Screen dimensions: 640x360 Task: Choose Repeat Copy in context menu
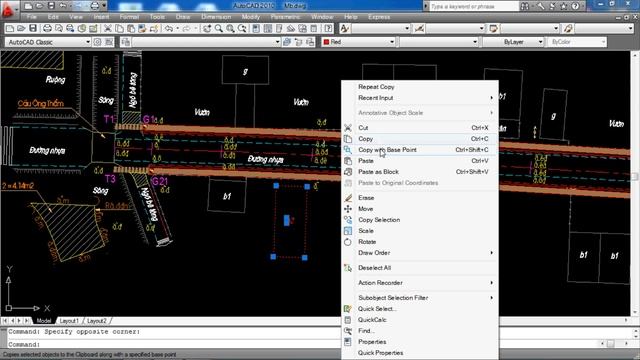pos(420,87)
